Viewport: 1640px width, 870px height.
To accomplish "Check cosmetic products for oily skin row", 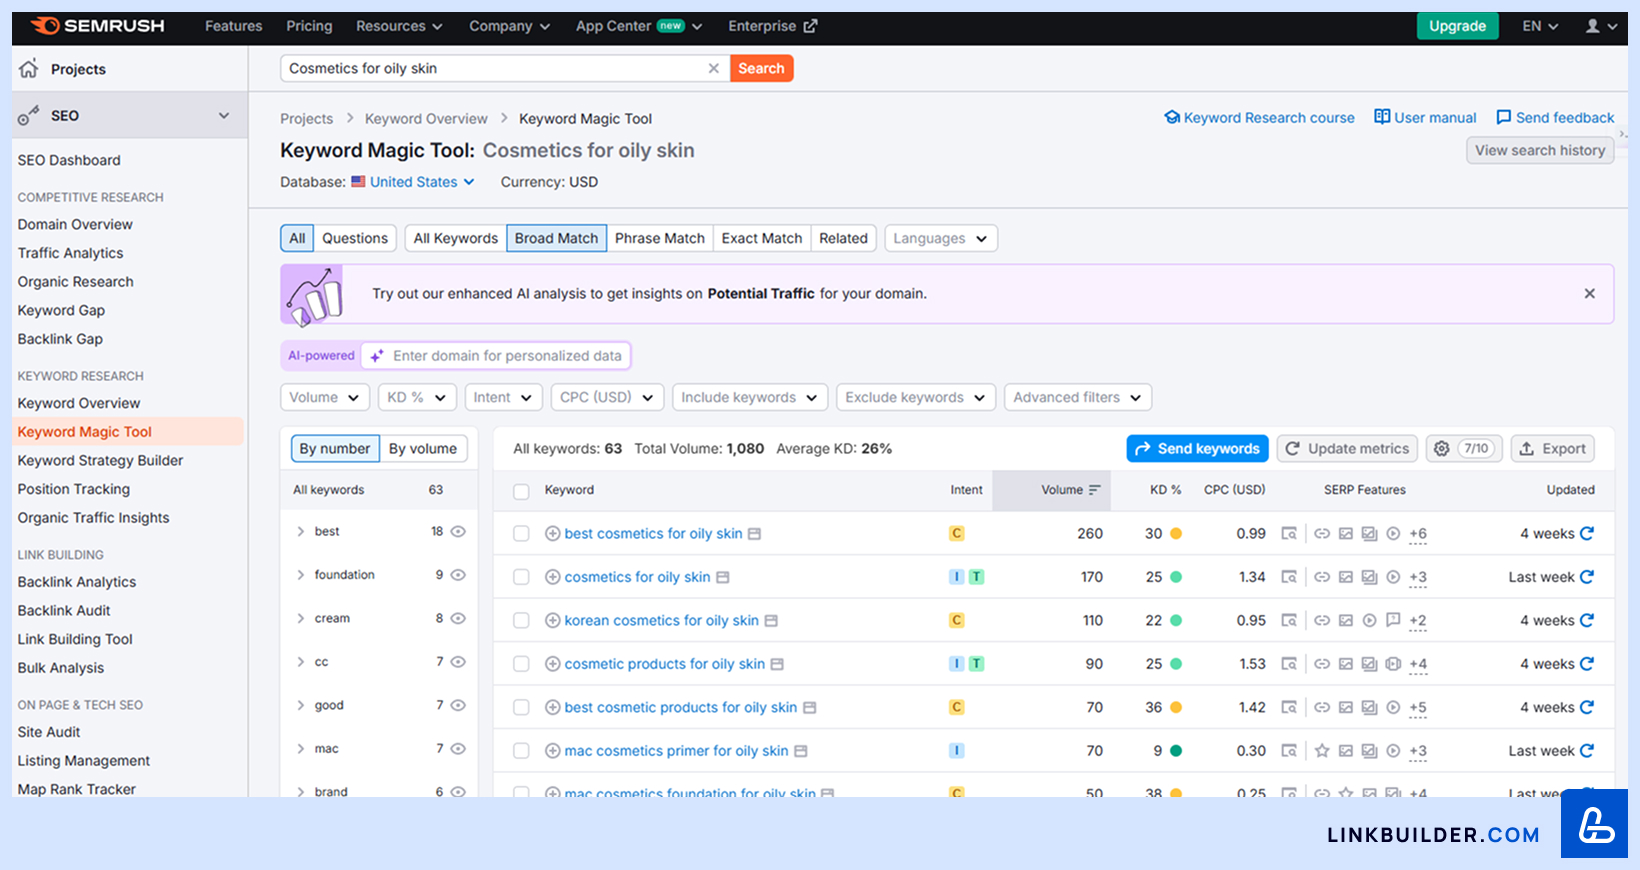I will pyautogui.click(x=521, y=664).
